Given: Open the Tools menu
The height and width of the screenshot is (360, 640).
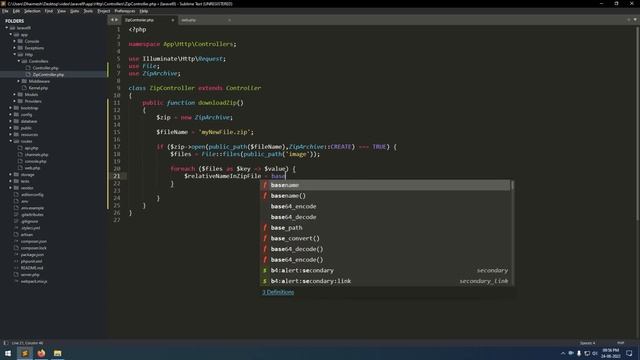Looking at the screenshot, I should pyautogui.click(x=88, y=11).
